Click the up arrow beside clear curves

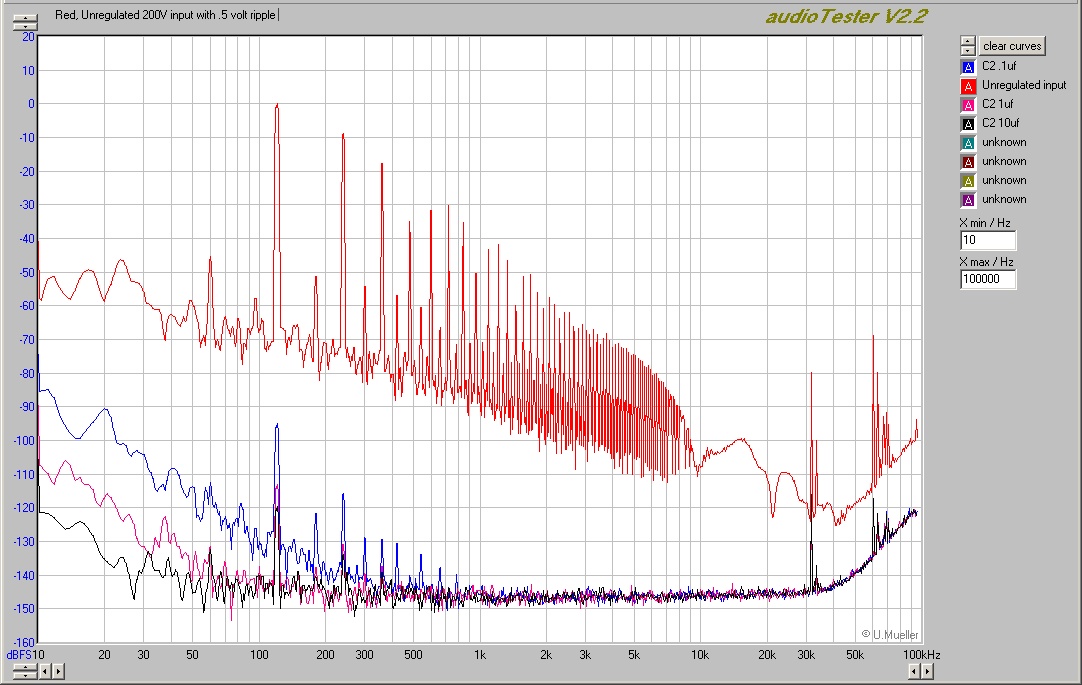(967, 41)
